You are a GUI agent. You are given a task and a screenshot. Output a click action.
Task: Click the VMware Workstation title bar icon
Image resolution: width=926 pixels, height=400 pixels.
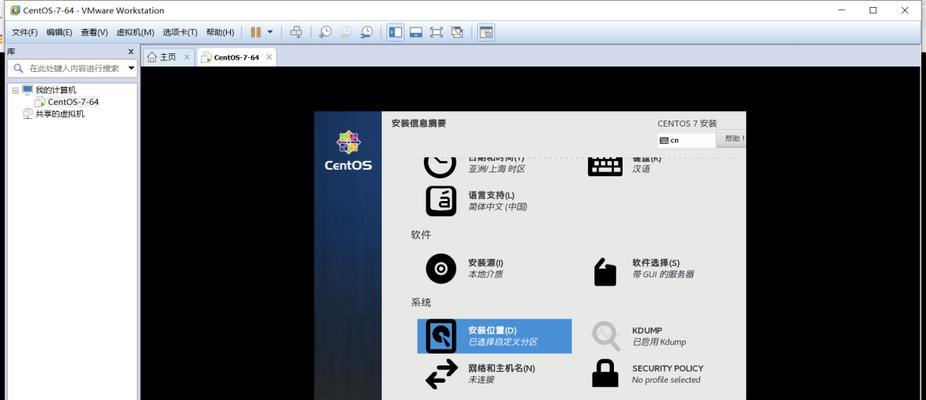point(15,10)
